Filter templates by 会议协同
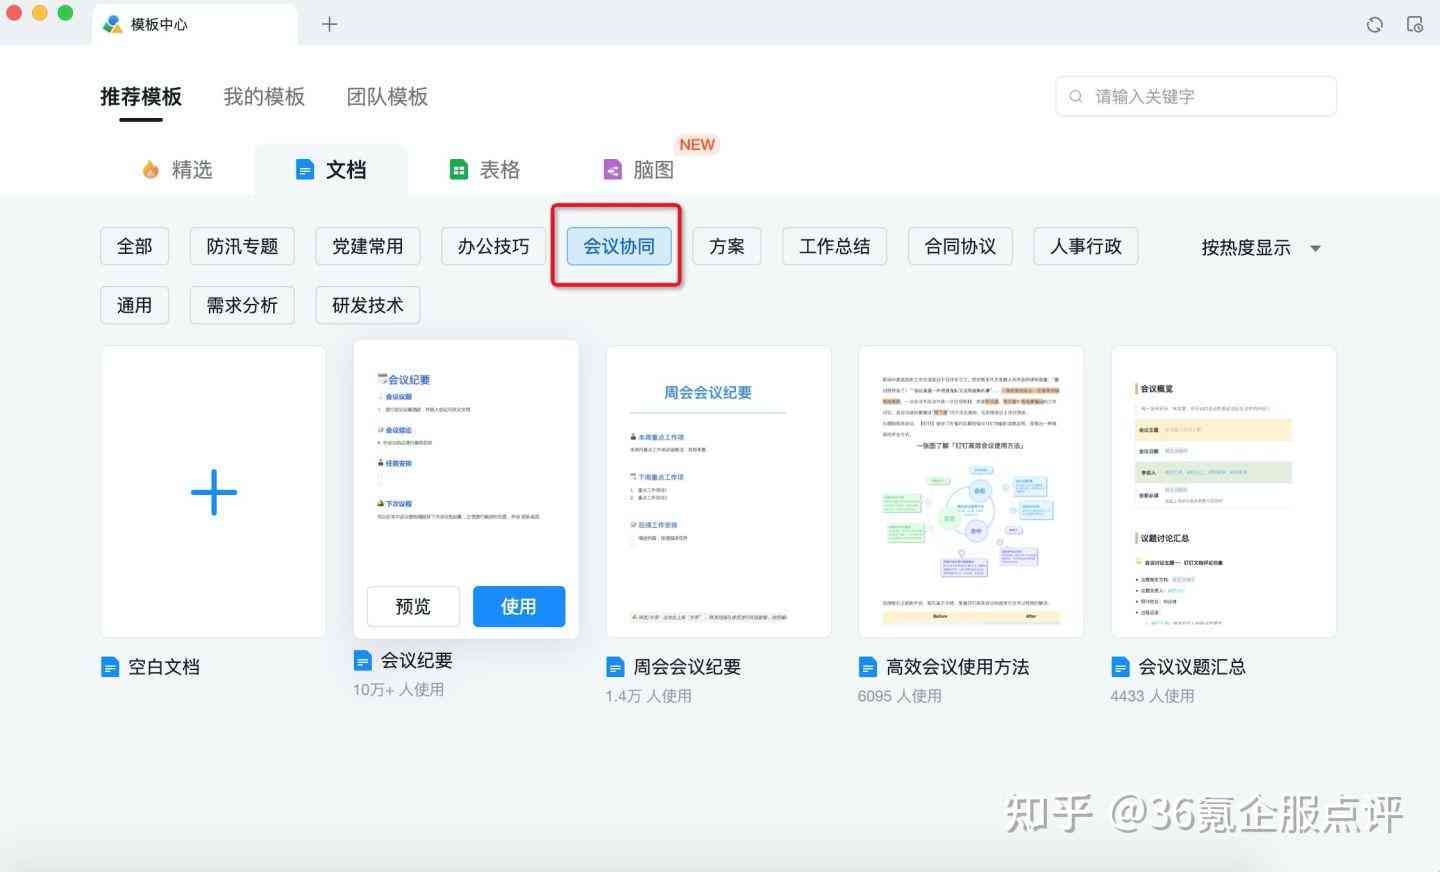 coord(619,246)
